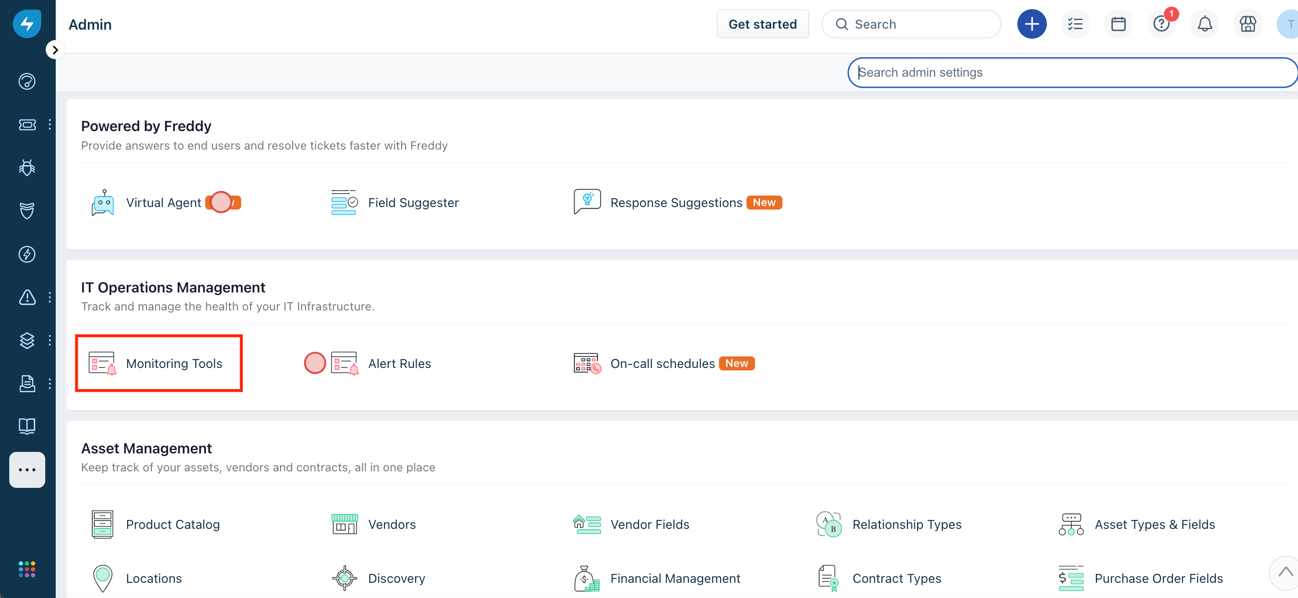
Task: Open the to-do list icon in the top bar
Action: pyautogui.click(x=1075, y=23)
